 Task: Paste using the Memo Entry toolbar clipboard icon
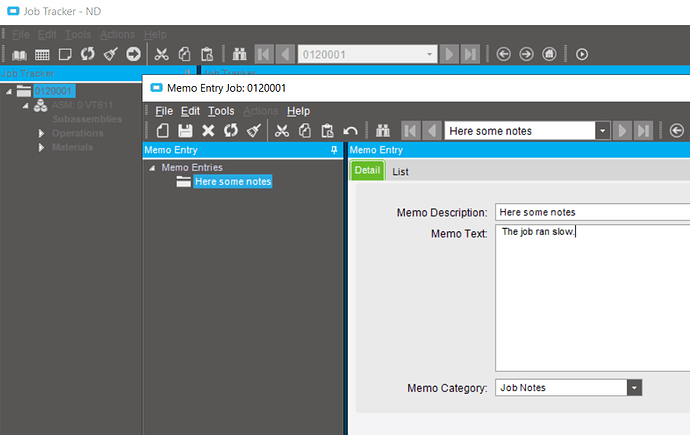327,131
